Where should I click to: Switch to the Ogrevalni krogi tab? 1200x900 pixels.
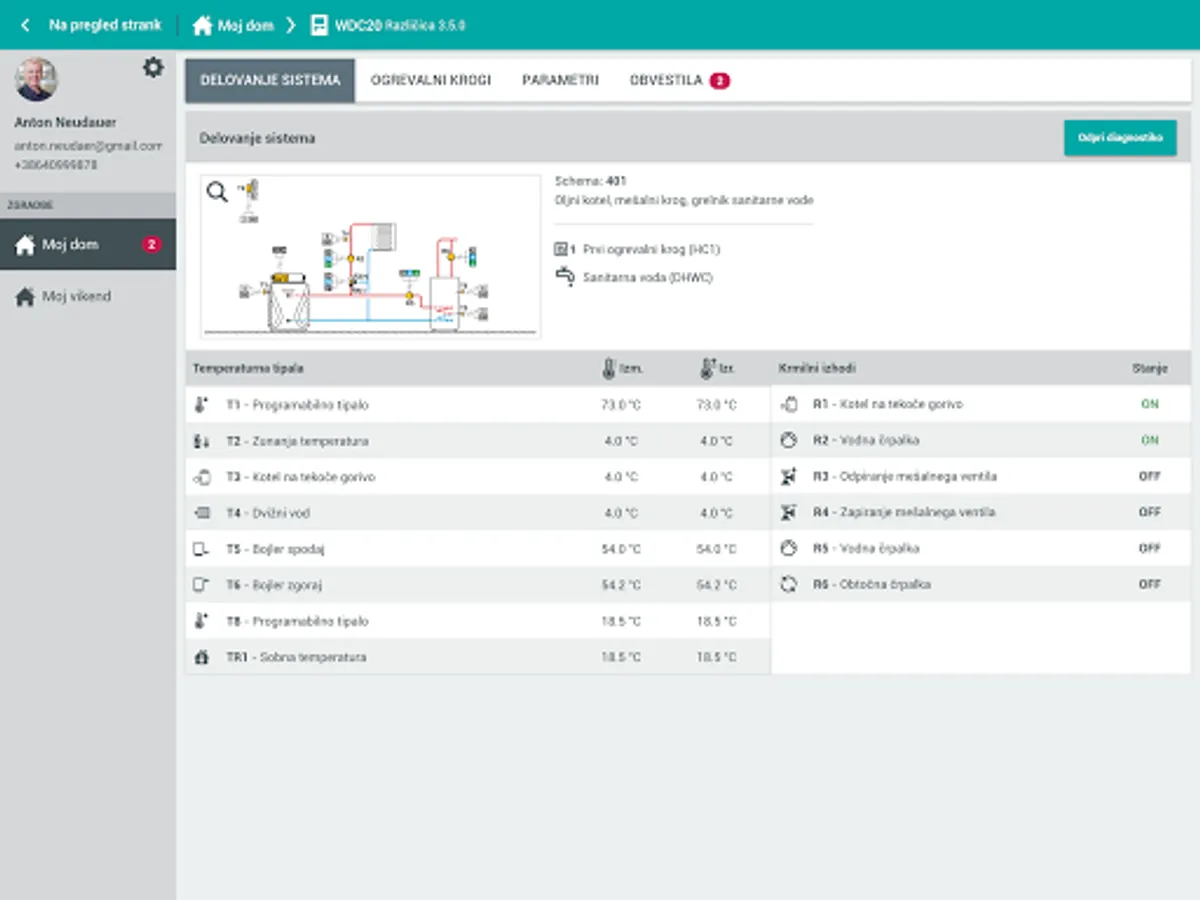(431, 80)
